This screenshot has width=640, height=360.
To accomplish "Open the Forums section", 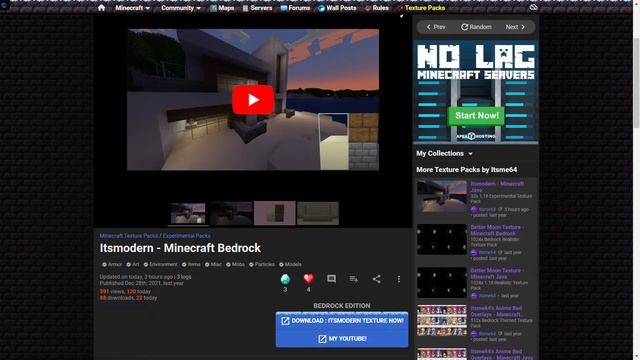I will coord(295,8).
